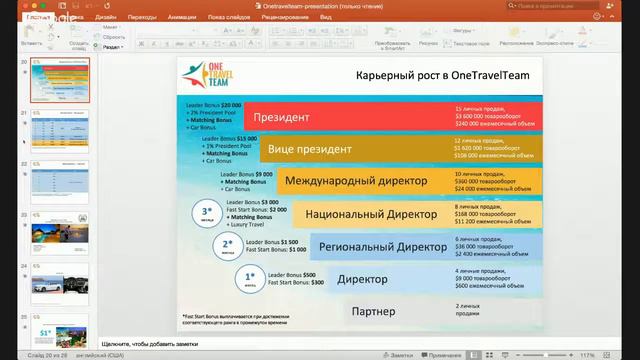Open the bulleted list dropdown
This screenshot has width=640, height=360.
278,31
